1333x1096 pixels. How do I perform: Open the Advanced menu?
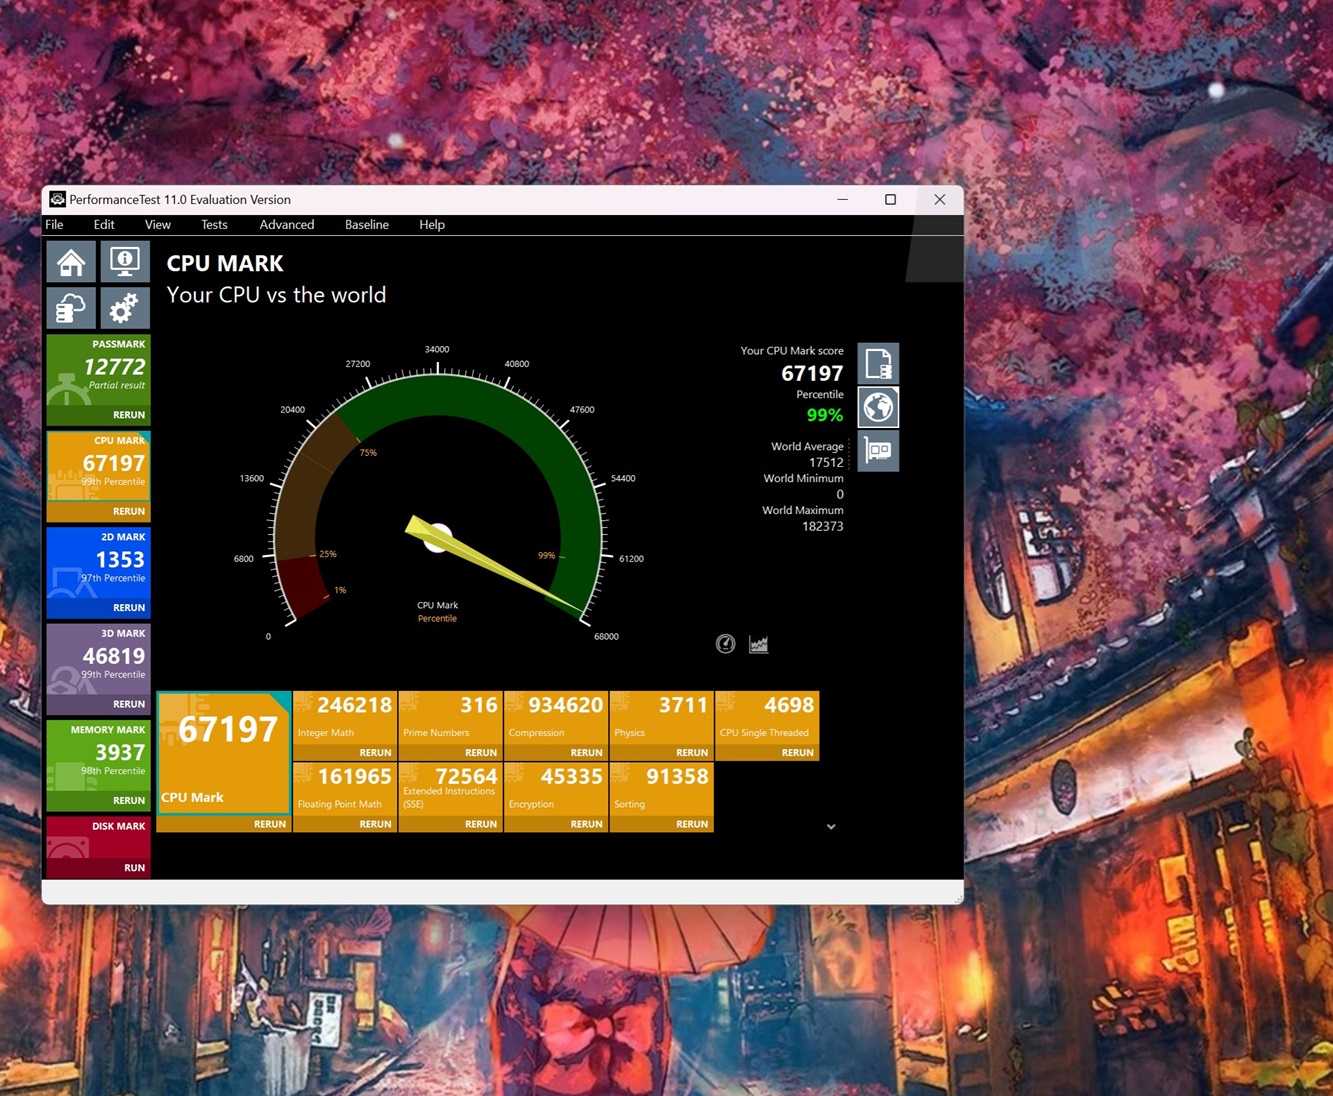[x=286, y=225]
